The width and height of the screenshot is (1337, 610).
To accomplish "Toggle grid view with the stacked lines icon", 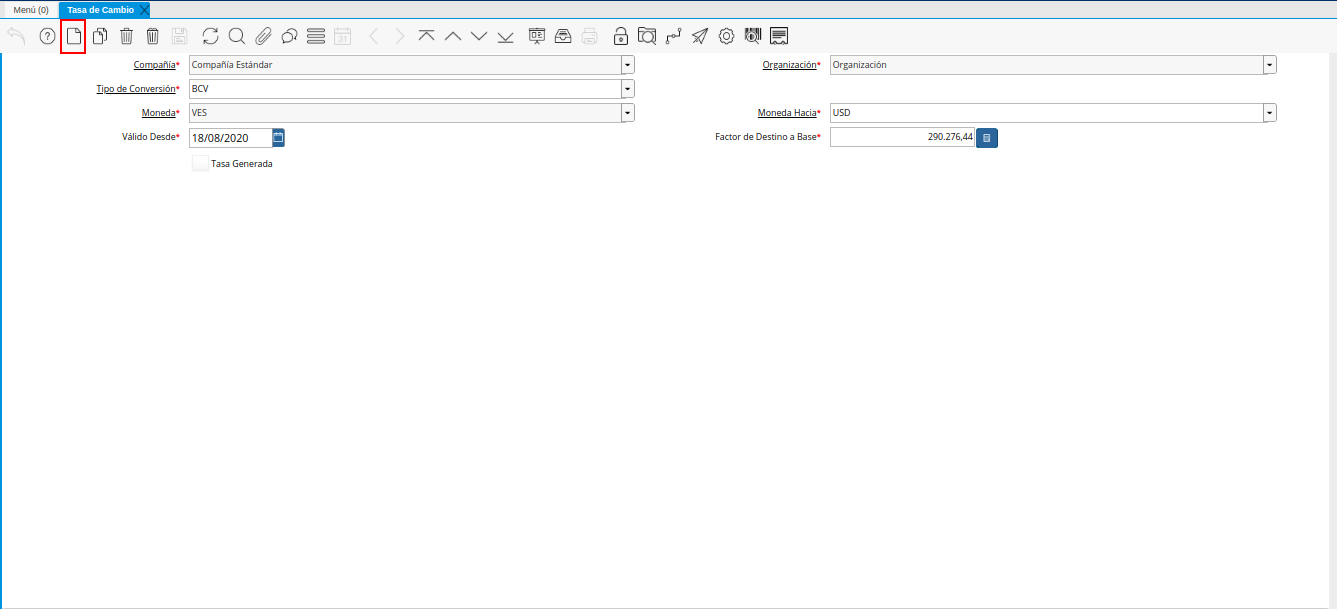I will (316, 37).
